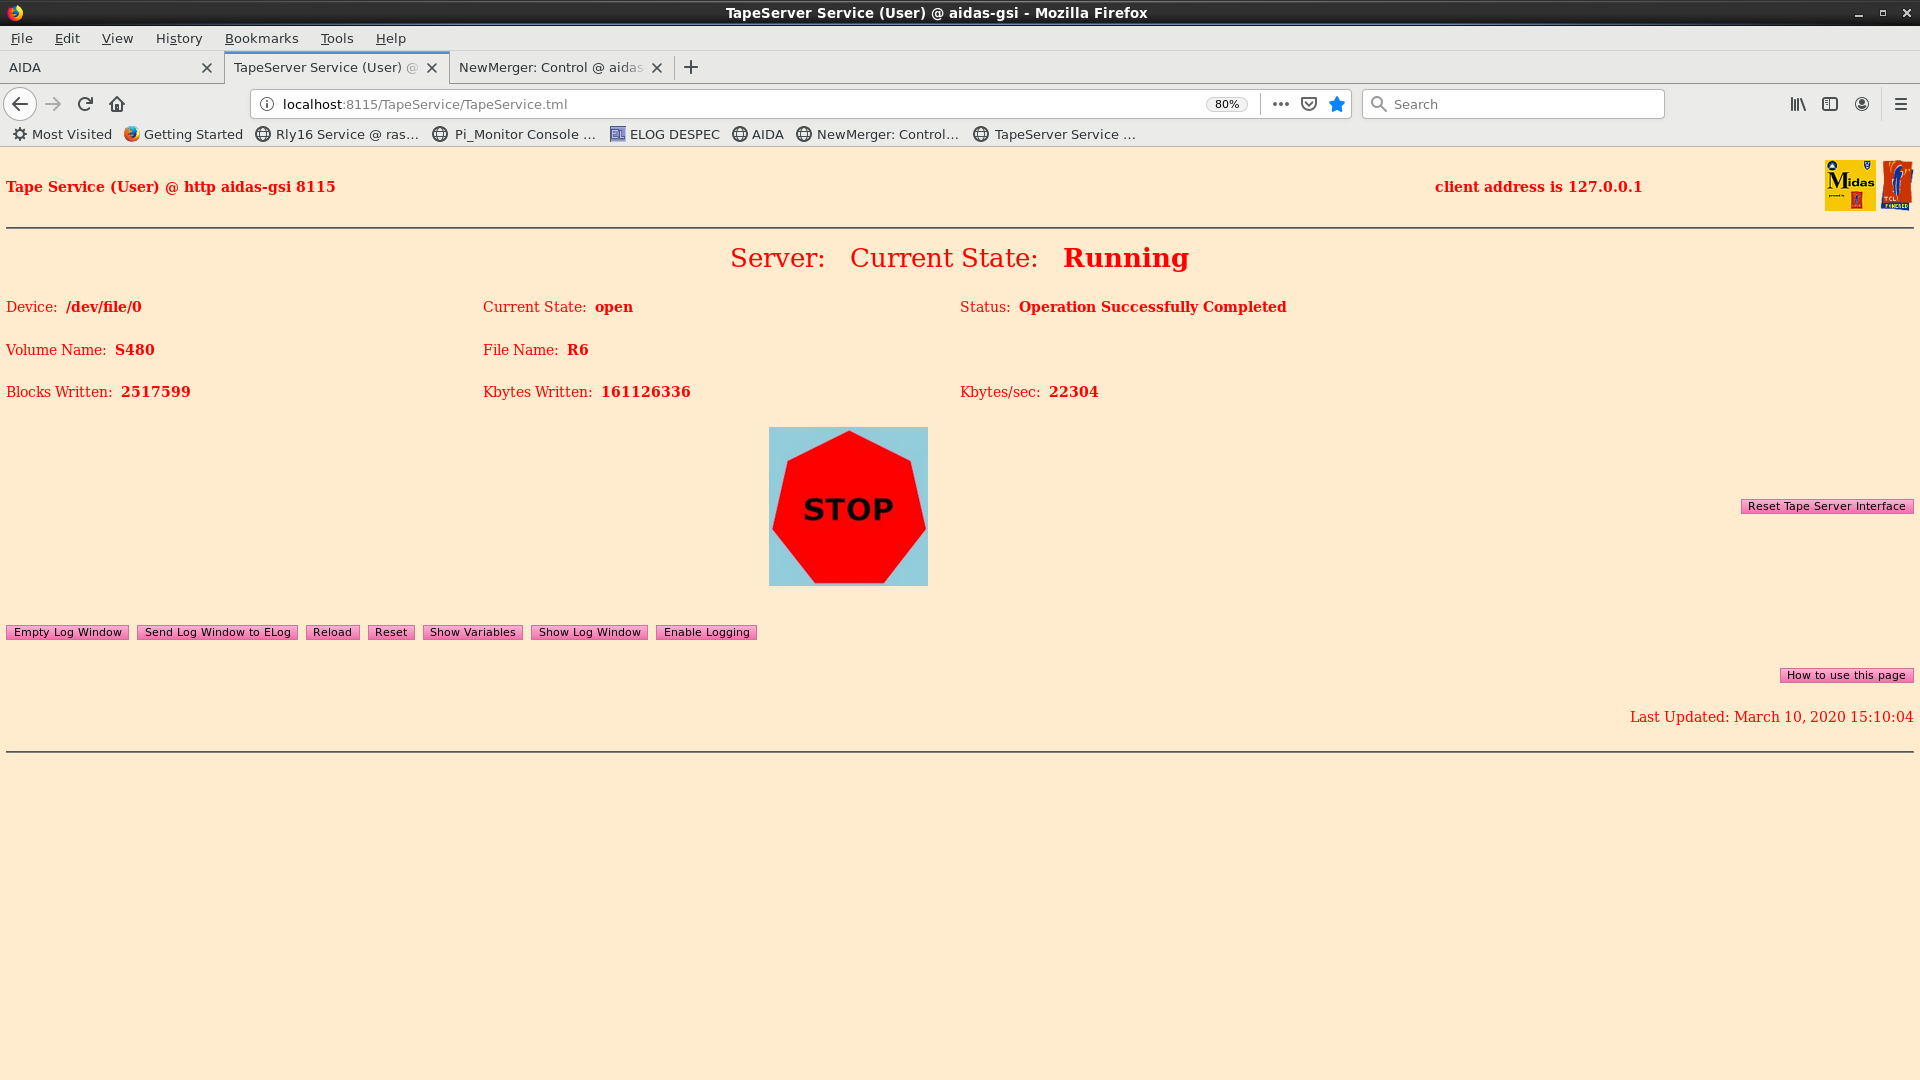Click Reset Tape Server Interface button
The height and width of the screenshot is (1080, 1920).
[x=1826, y=506]
